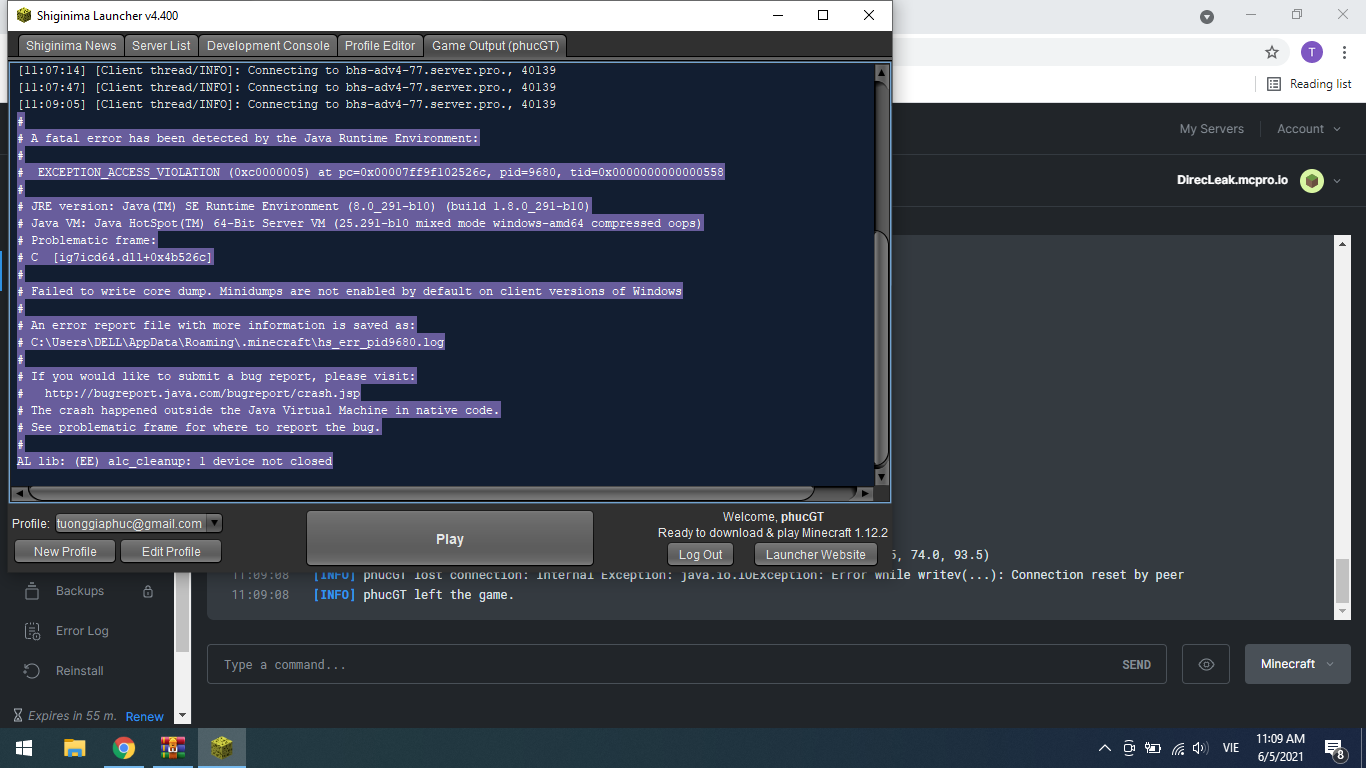Focus the Type a command input field
This screenshot has height=768, width=1366.
coord(660,665)
